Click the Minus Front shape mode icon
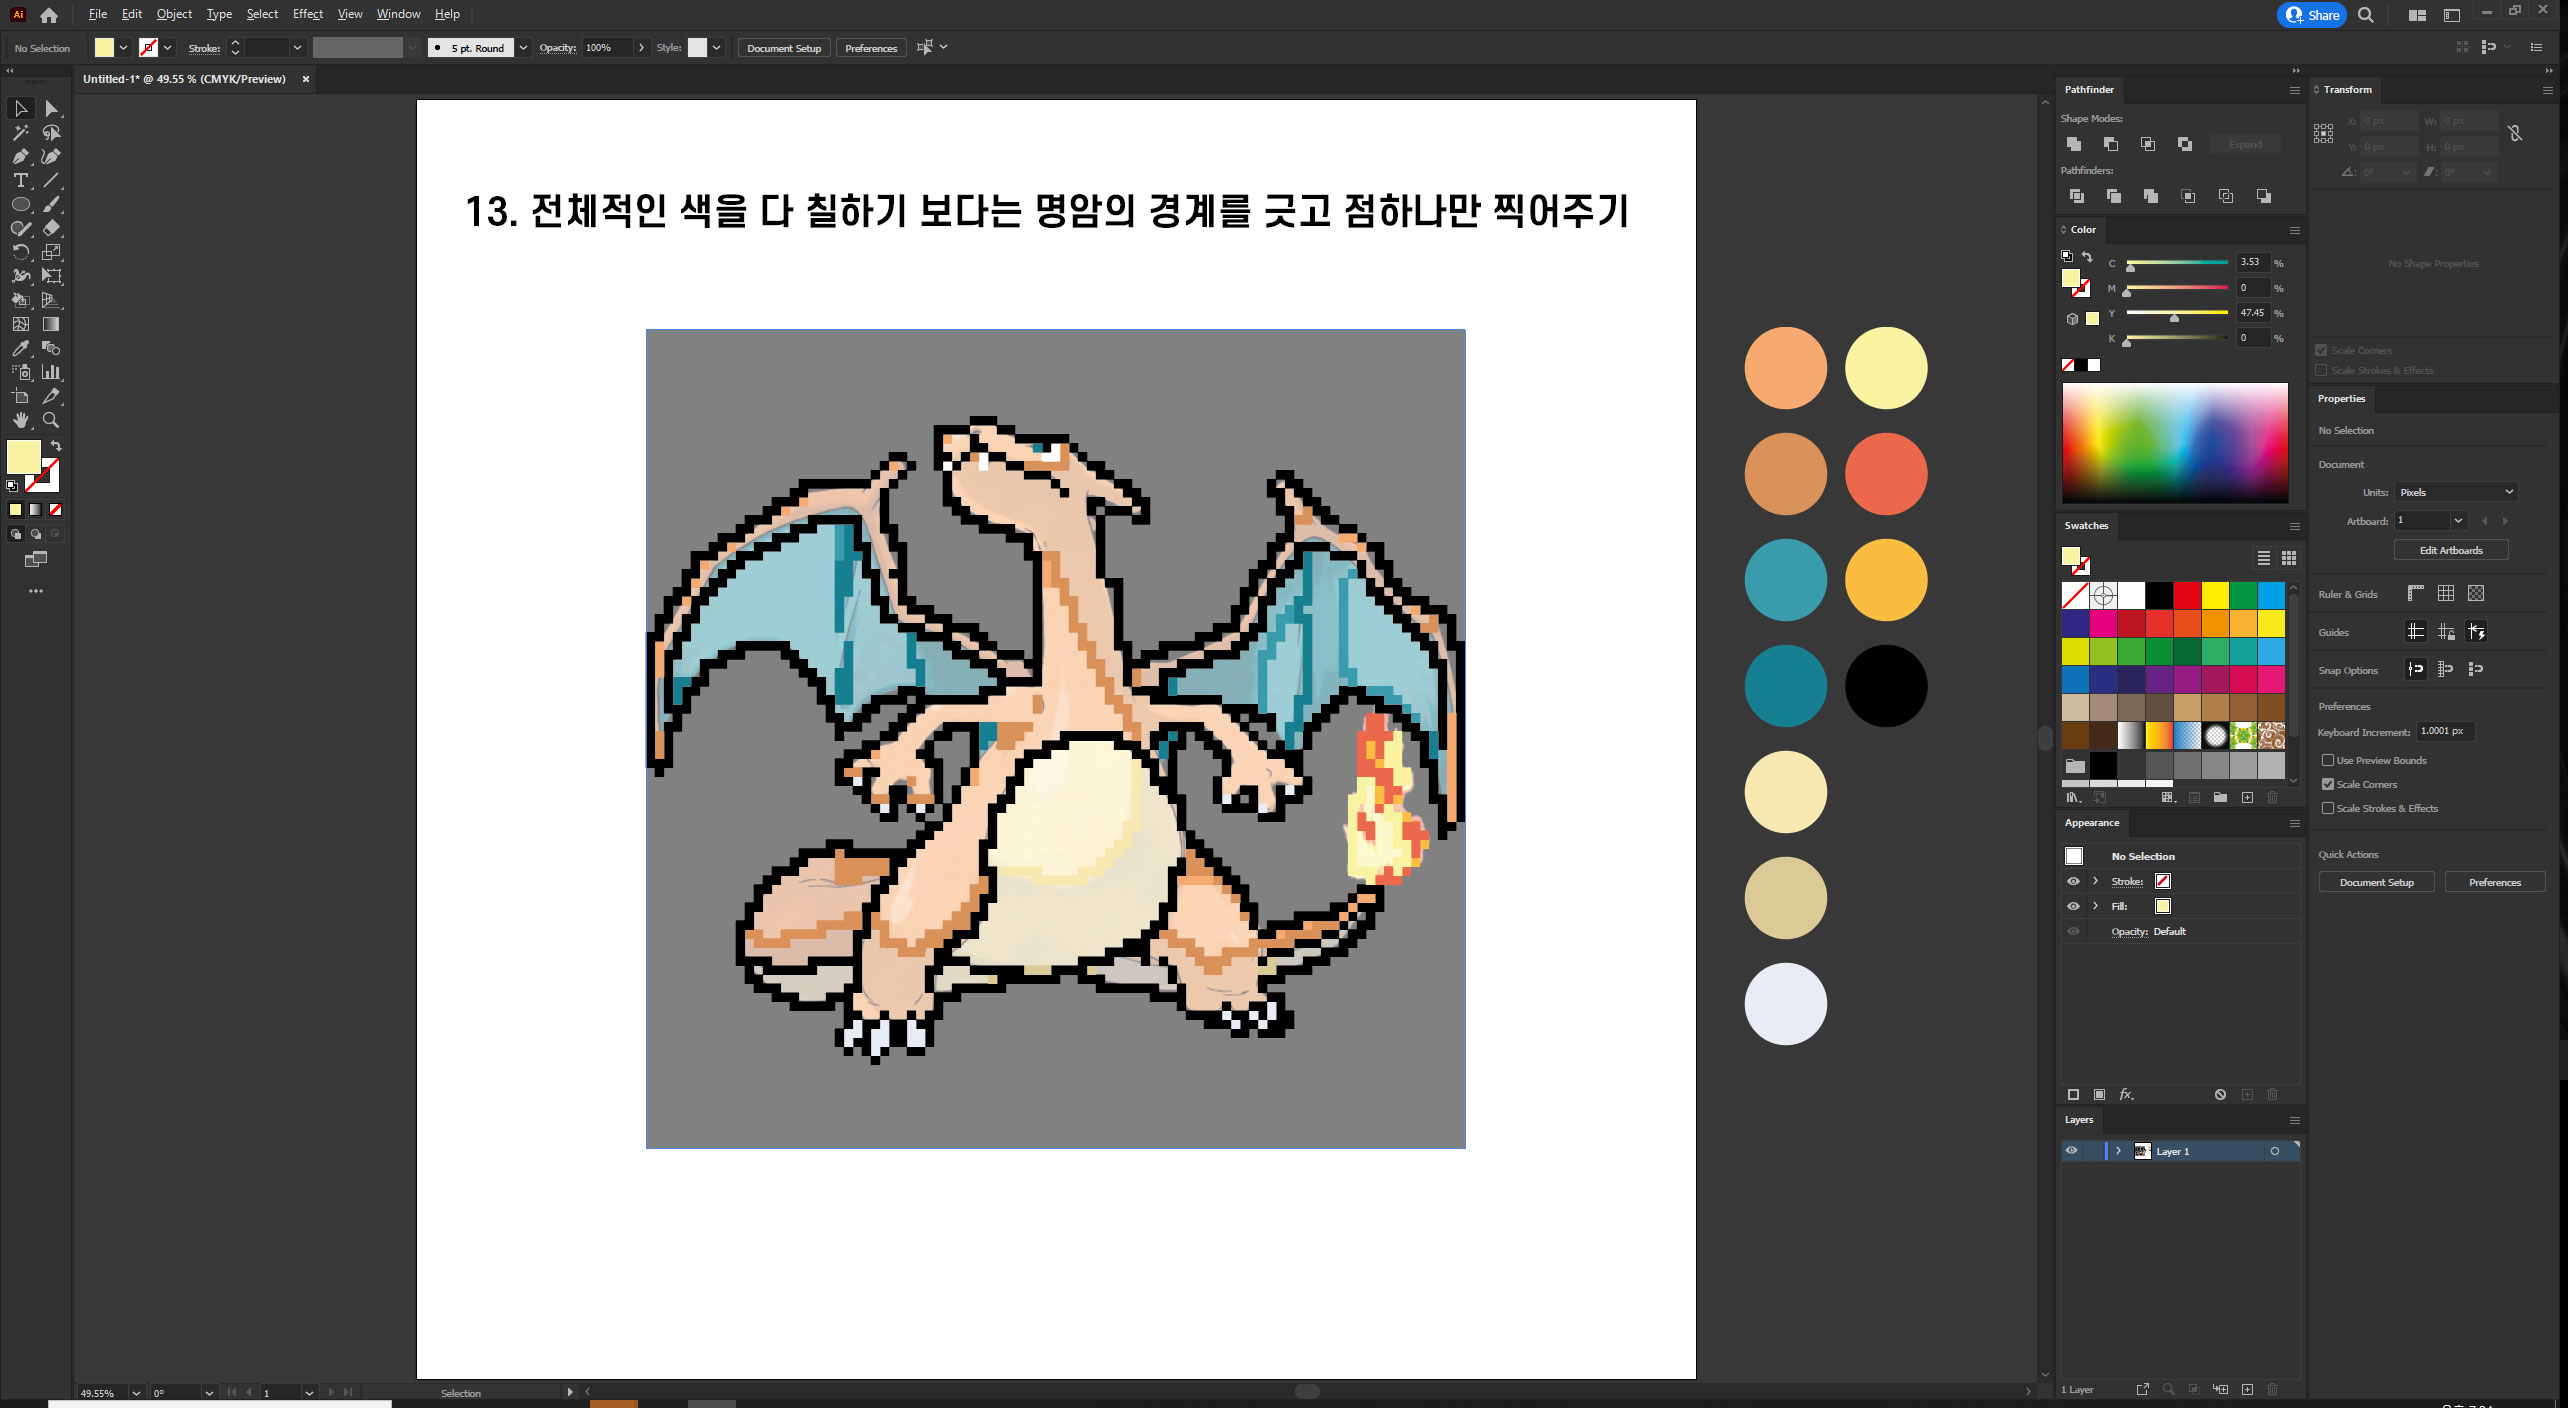 pos(2111,144)
